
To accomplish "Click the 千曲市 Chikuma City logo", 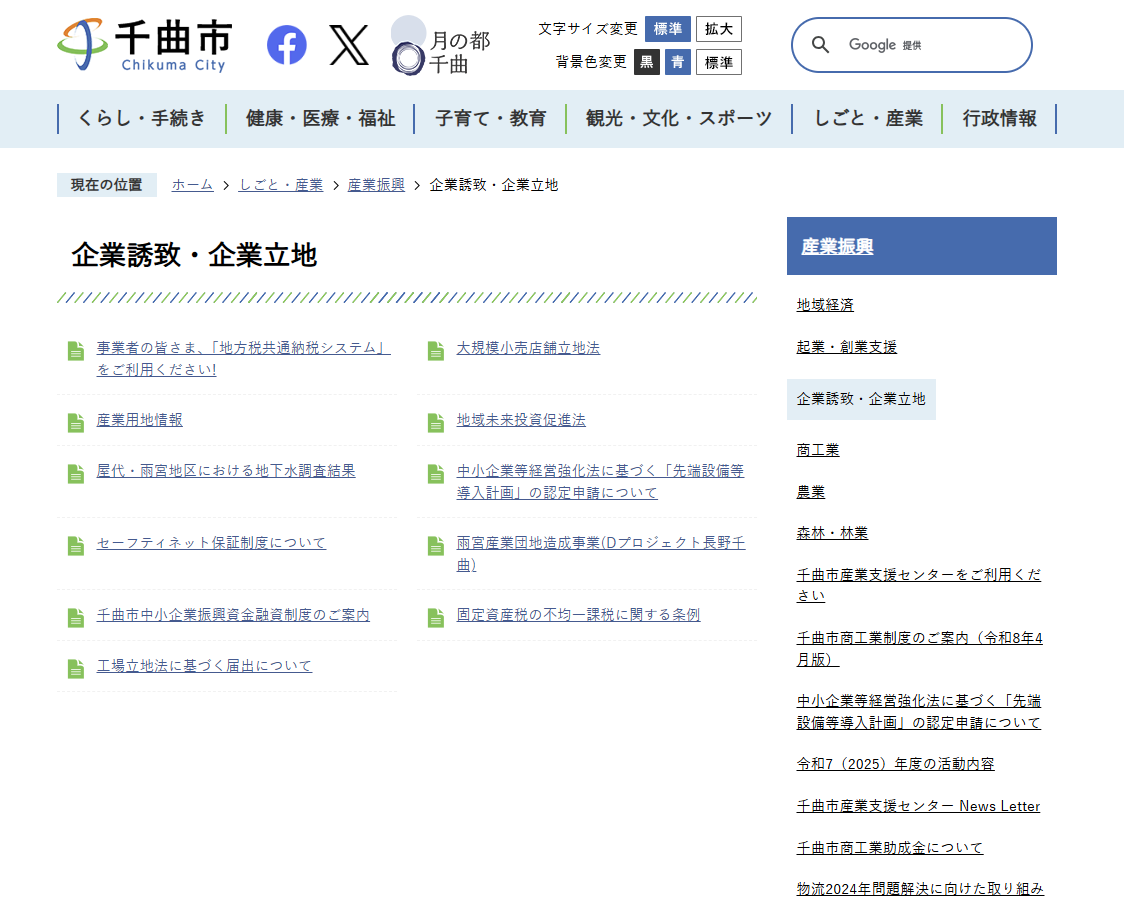I will [x=146, y=44].
